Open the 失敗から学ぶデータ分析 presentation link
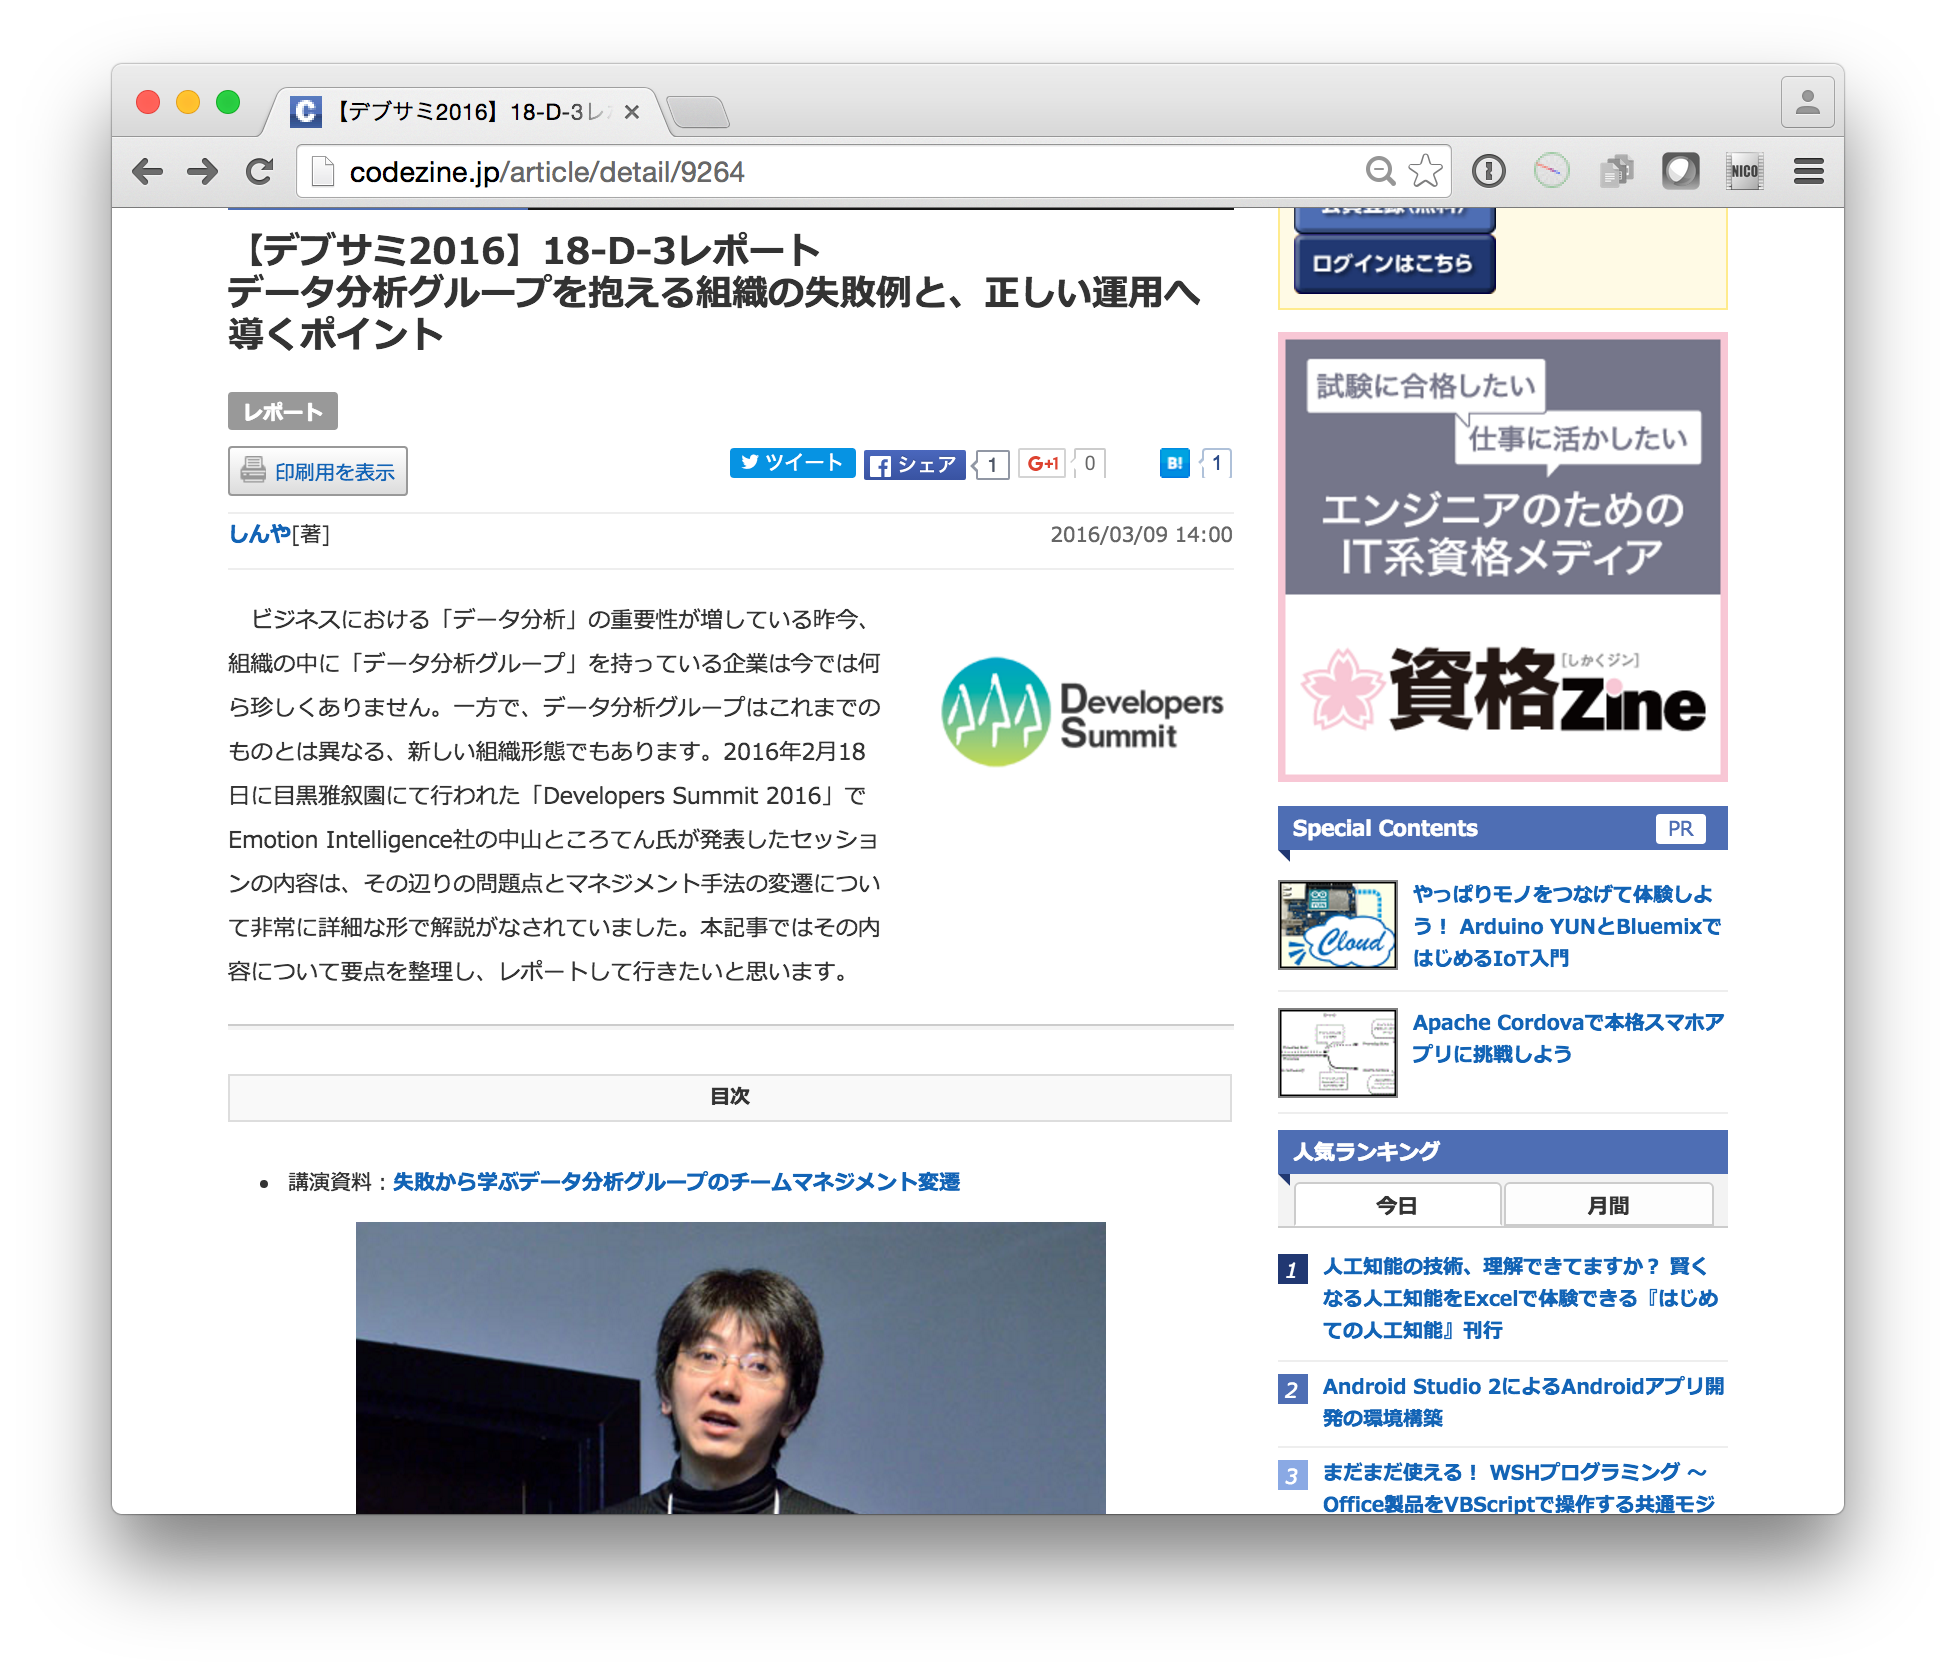Viewport: 1956px width, 1674px height. [x=676, y=1181]
